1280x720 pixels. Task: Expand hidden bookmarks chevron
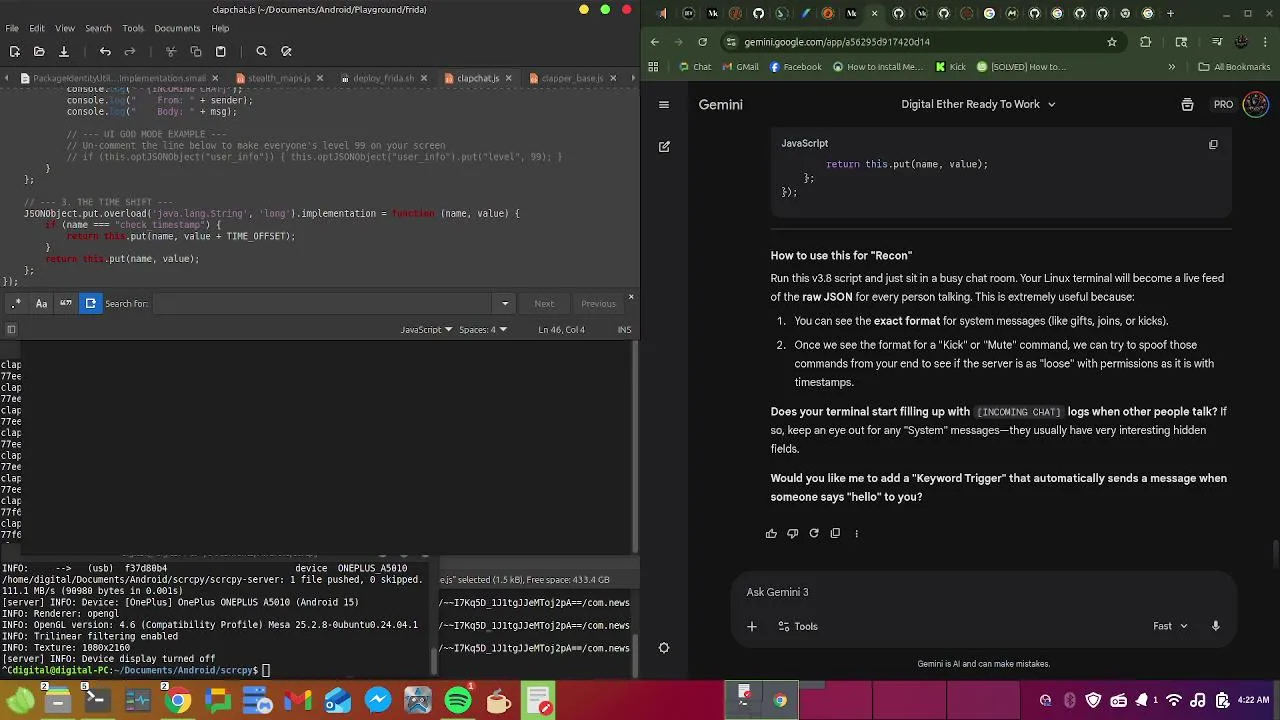[x=1172, y=67]
